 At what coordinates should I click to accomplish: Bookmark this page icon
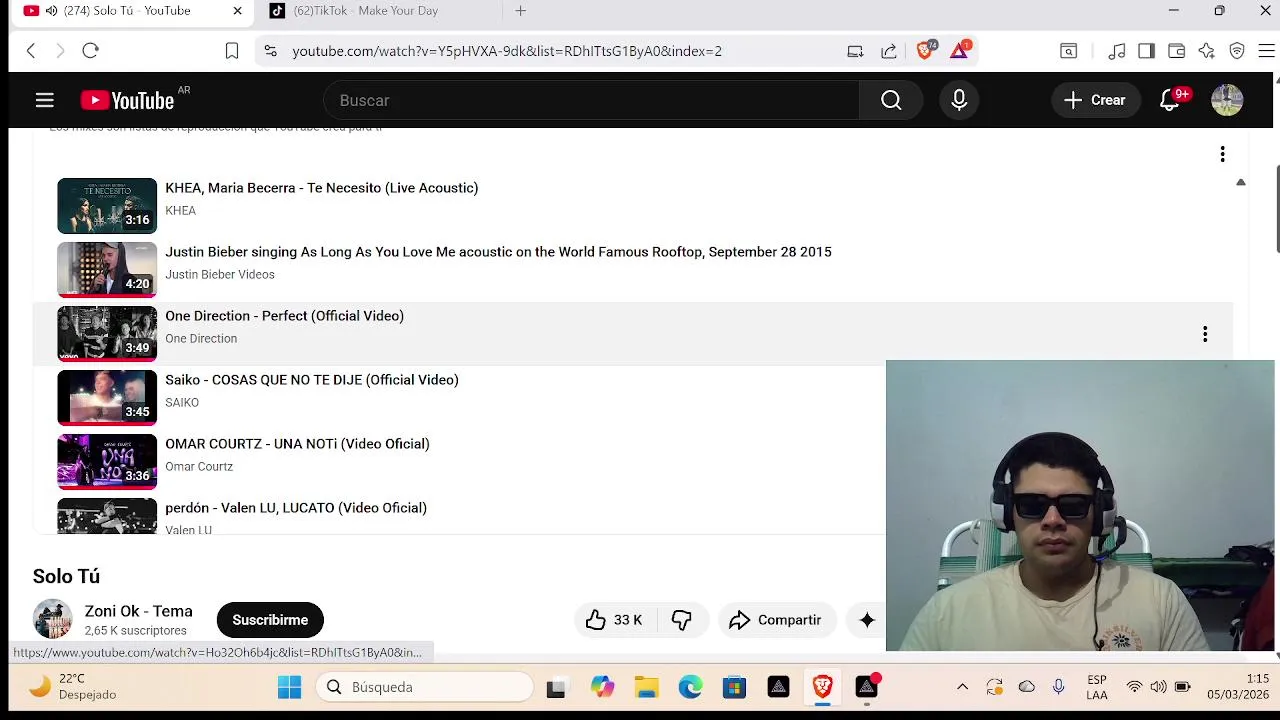[x=232, y=51]
